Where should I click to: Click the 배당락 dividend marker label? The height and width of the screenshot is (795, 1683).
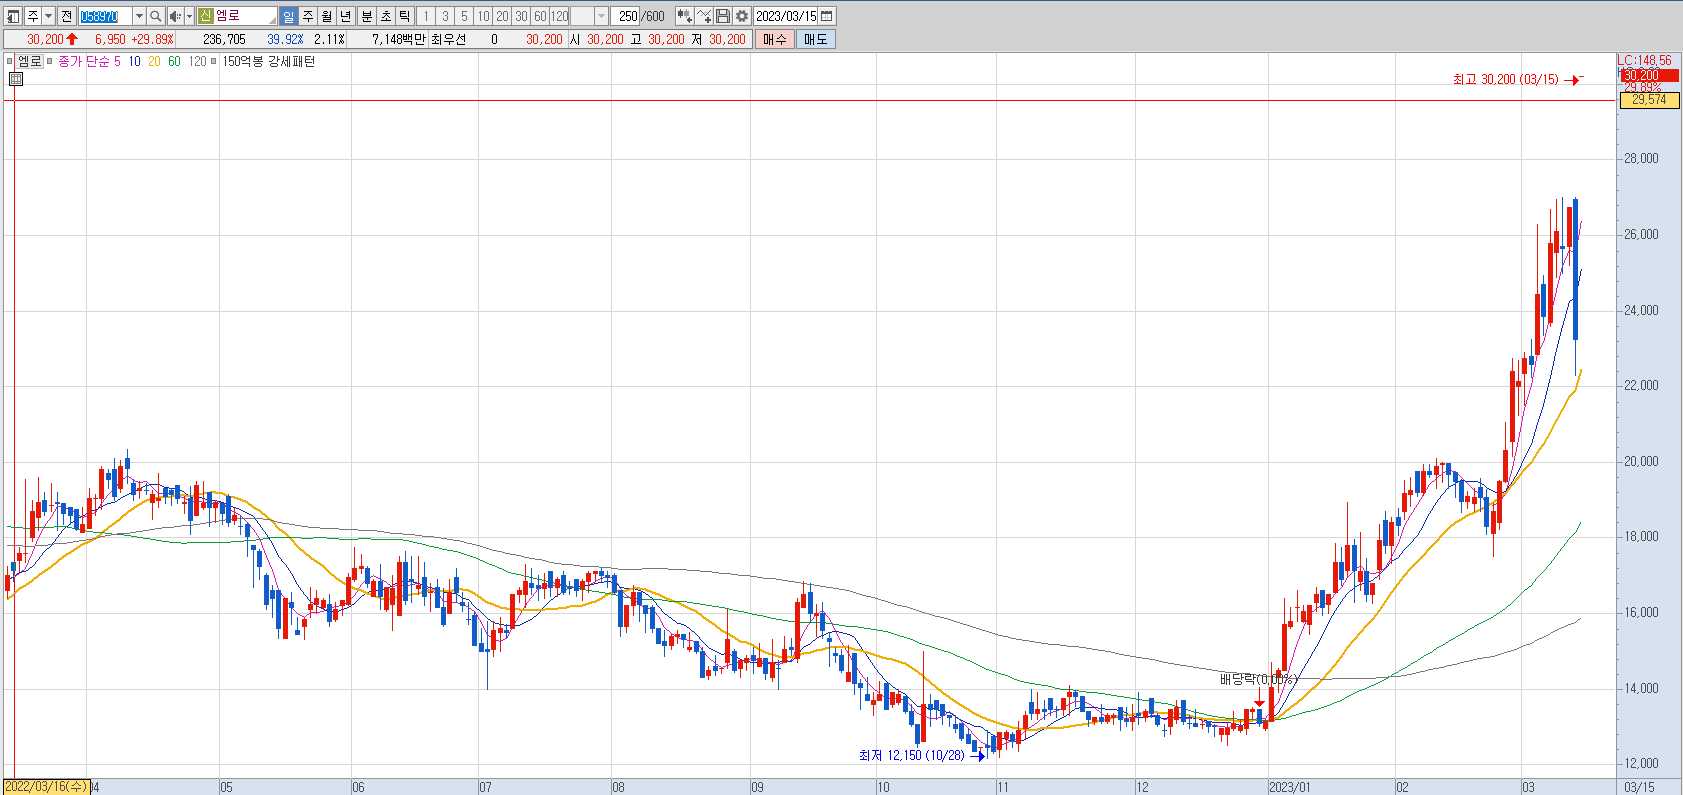pos(1257,679)
